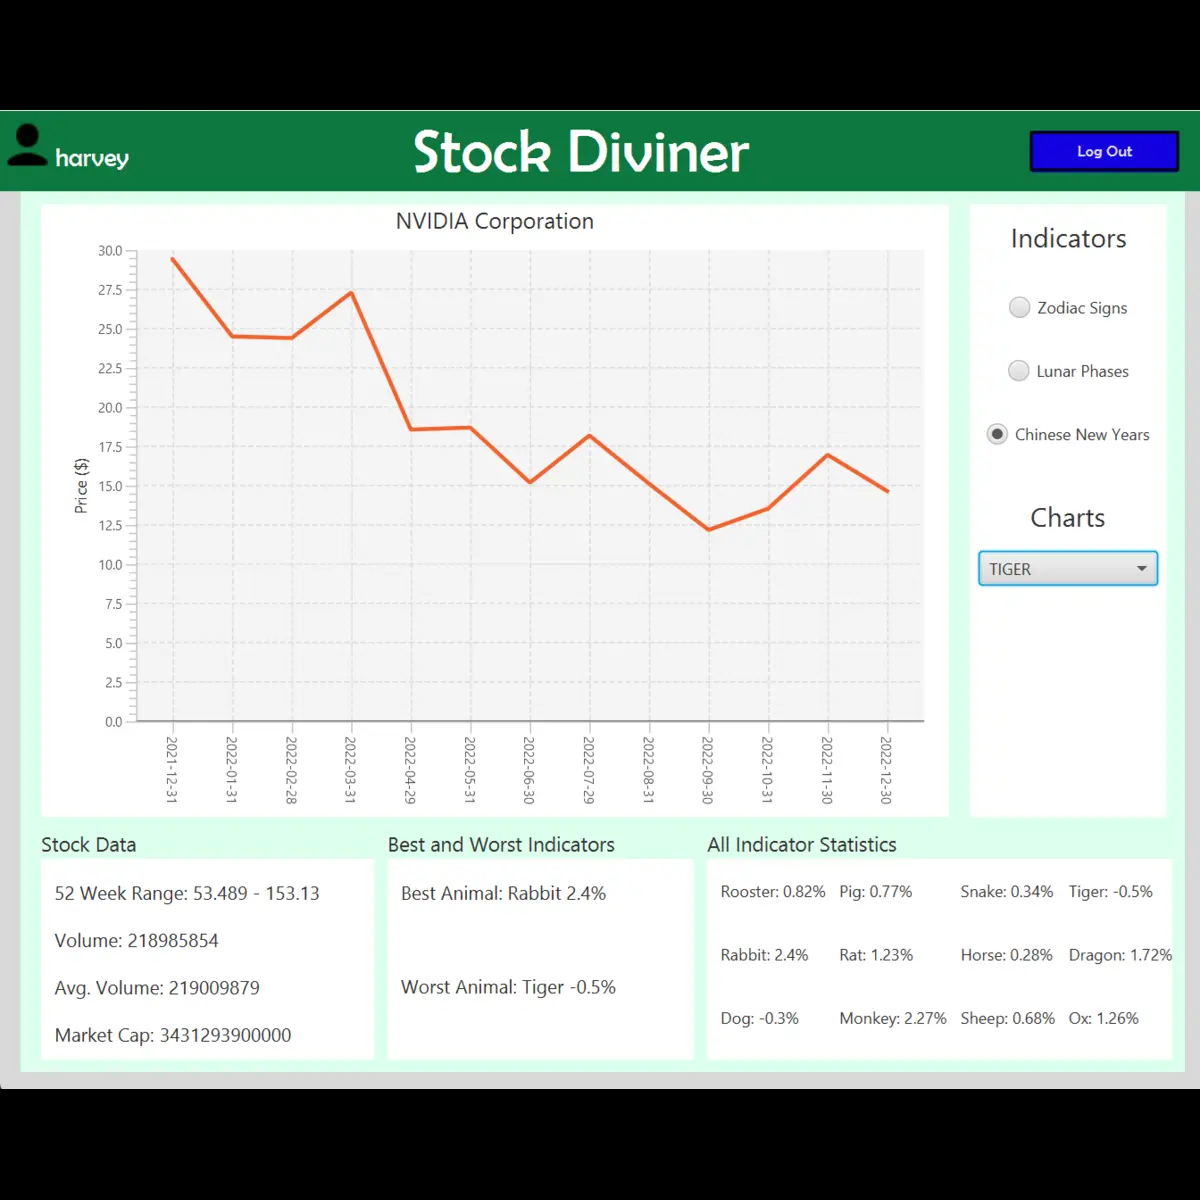The height and width of the screenshot is (1200, 1200).
Task: Select the Zodiac Signs indicator
Action: [1019, 307]
